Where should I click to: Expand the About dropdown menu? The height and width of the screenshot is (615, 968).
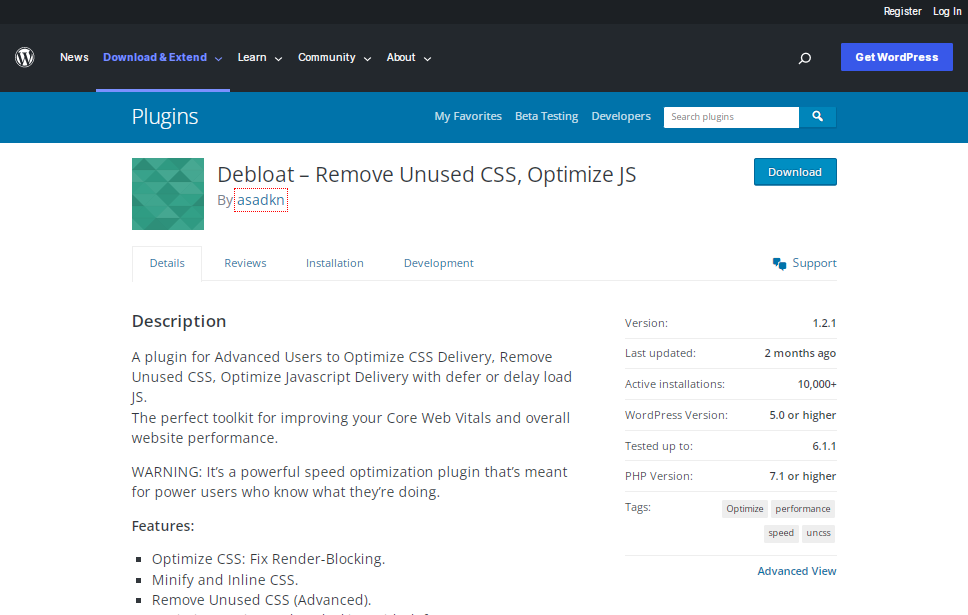pos(408,58)
